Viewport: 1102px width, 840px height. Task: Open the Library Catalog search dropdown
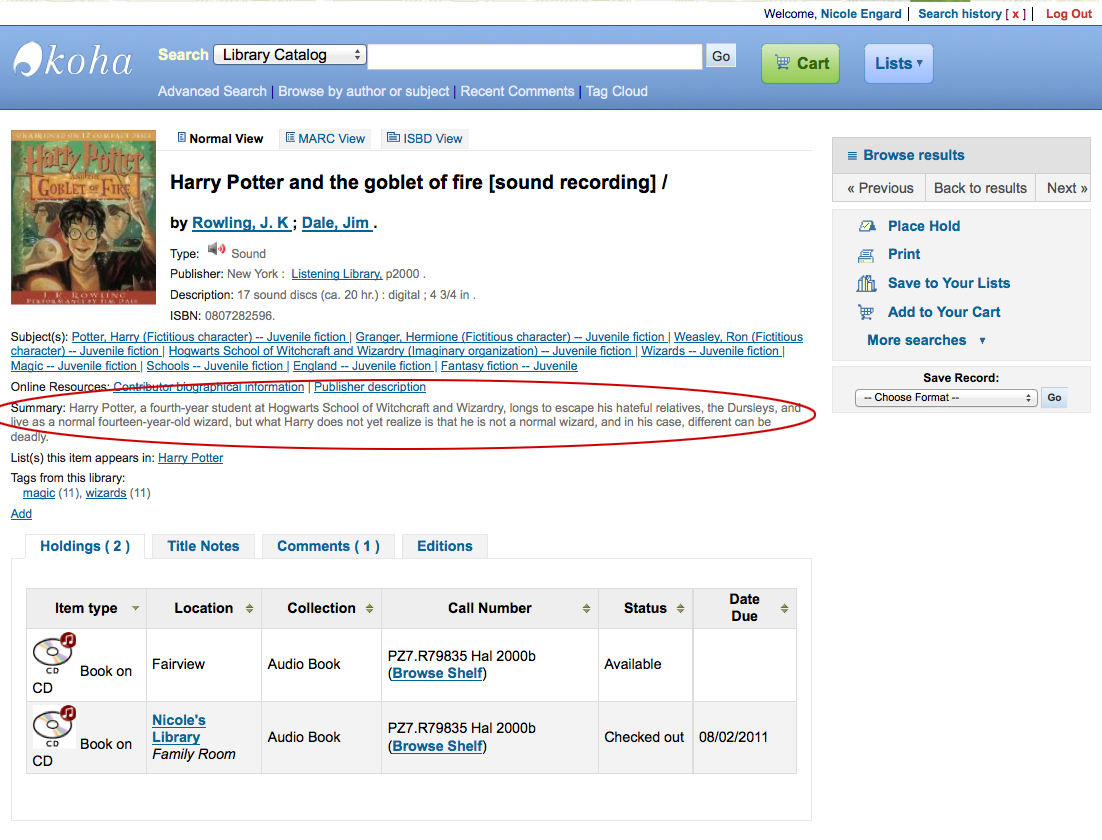click(290, 55)
